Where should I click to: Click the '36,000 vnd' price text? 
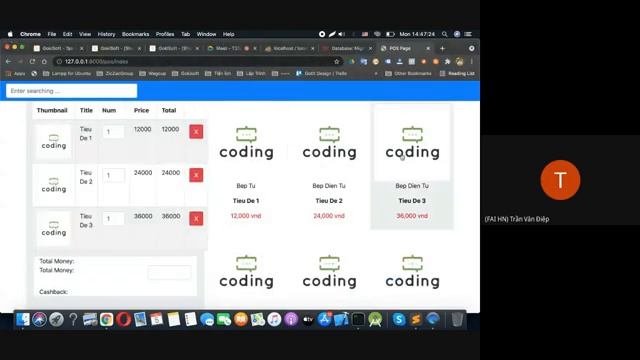(412, 216)
